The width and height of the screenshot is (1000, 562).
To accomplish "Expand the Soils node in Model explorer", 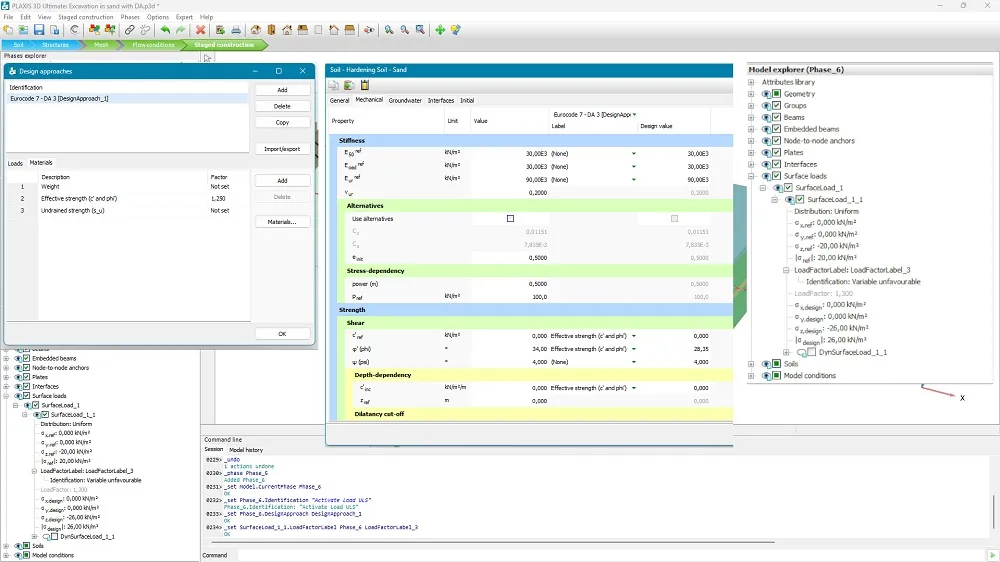I will (751, 364).
